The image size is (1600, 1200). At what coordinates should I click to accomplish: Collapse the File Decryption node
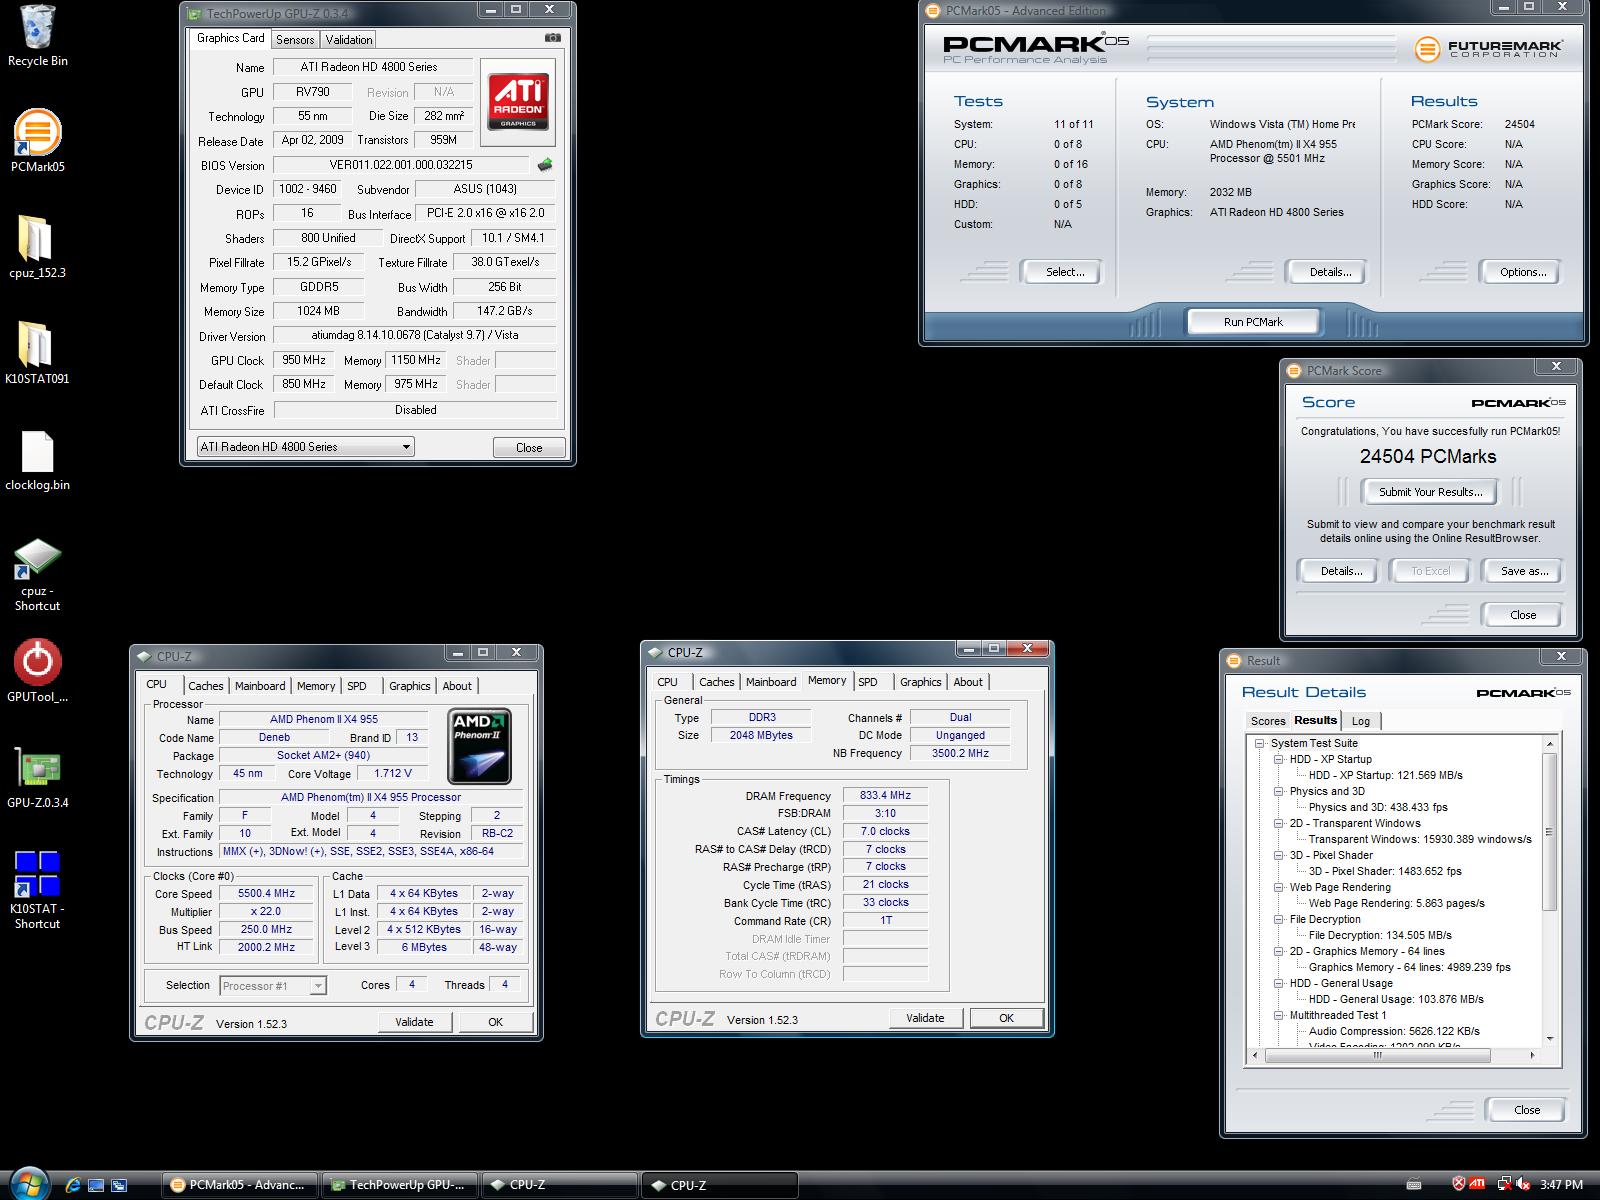tap(1278, 919)
